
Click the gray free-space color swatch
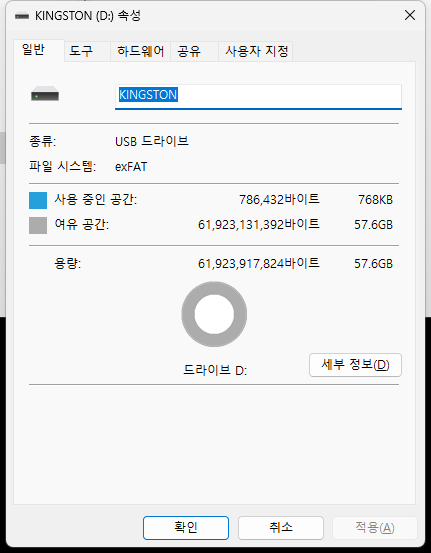click(38, 225)
